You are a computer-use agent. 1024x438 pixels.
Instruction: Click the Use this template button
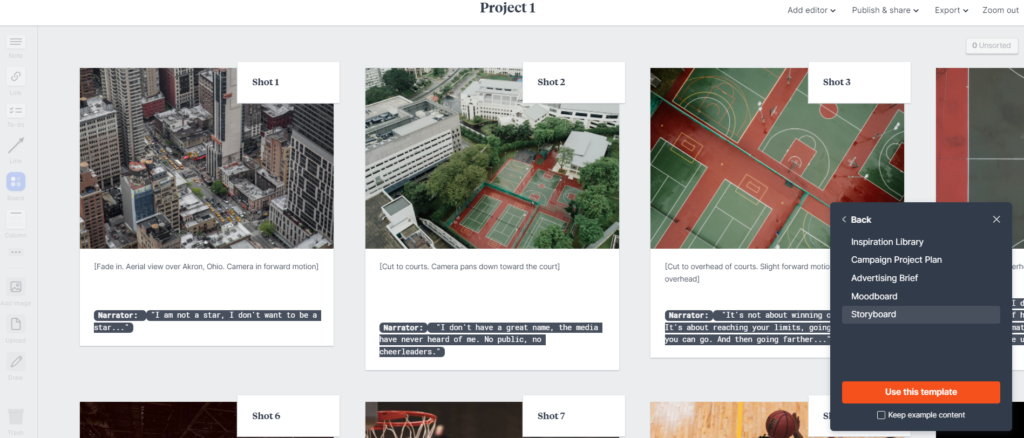click(x=920, y=391)
